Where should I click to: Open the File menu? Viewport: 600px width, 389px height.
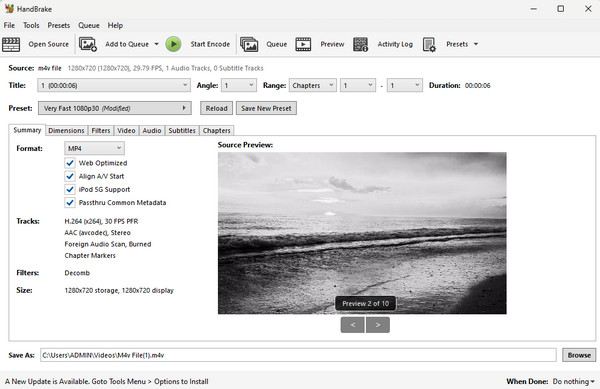(9, 25)
